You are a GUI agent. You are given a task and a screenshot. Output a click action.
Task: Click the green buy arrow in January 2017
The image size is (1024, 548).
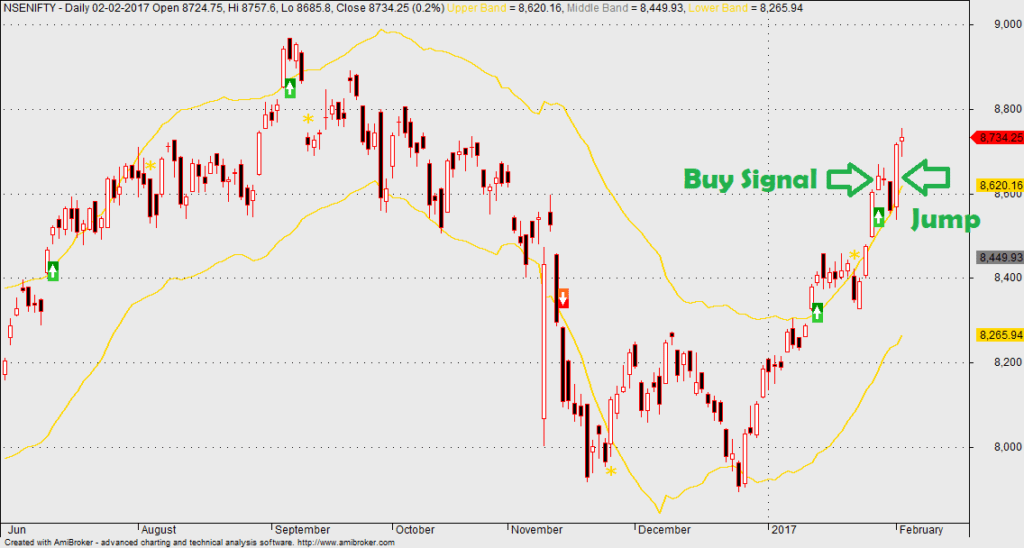(x=816, y=312)
